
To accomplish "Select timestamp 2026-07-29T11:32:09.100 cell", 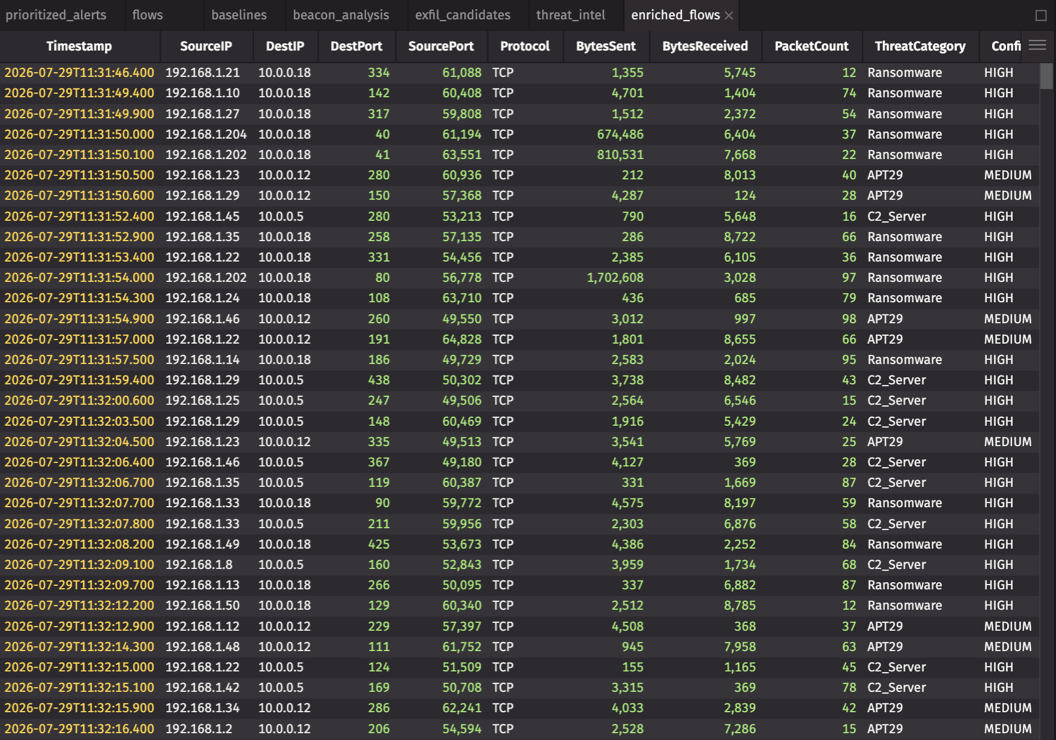I will coord(79,564).
